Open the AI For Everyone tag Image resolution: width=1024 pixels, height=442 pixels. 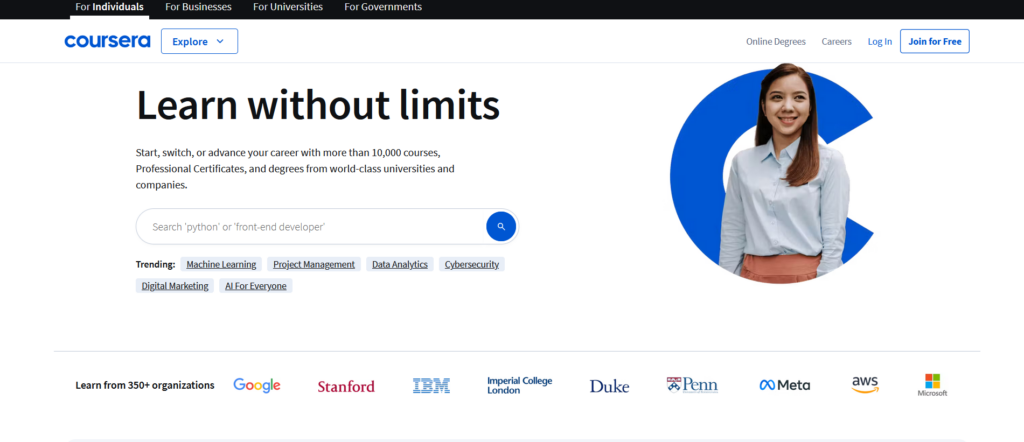[256, 286]
